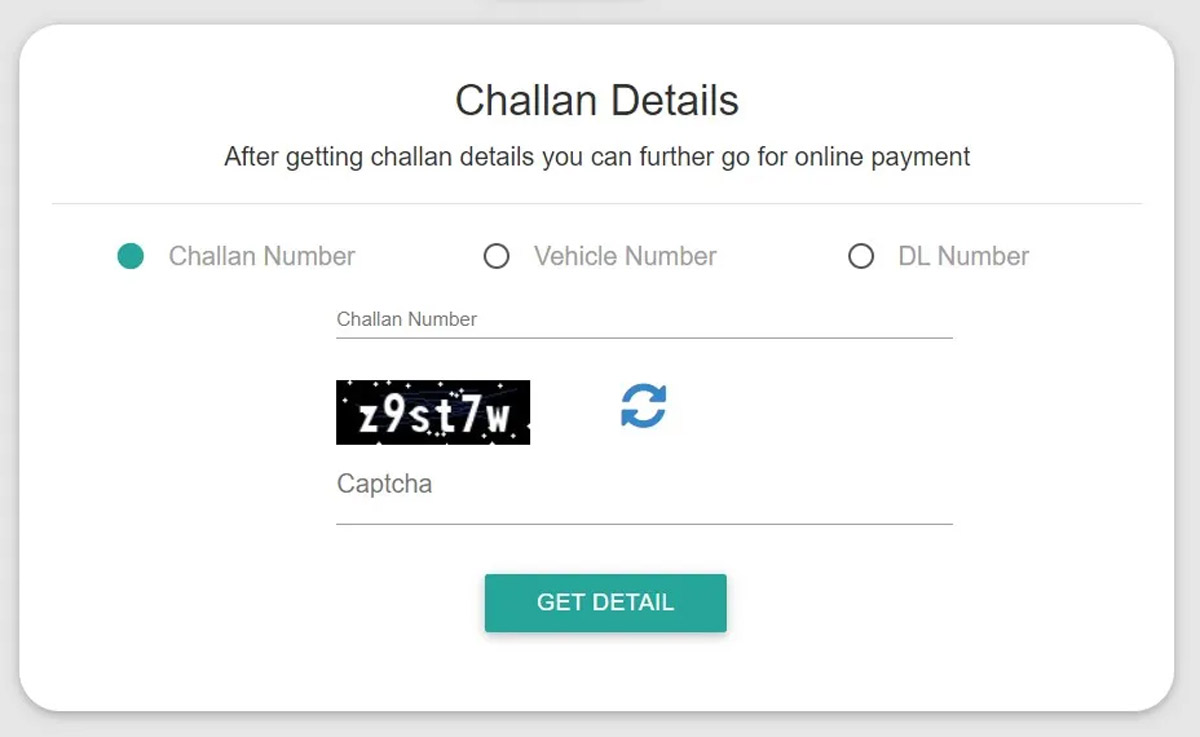The height and width of the screenshot is (737, 1200).
Task: Click the Challan Number option label text
Action: click(261, 256)
